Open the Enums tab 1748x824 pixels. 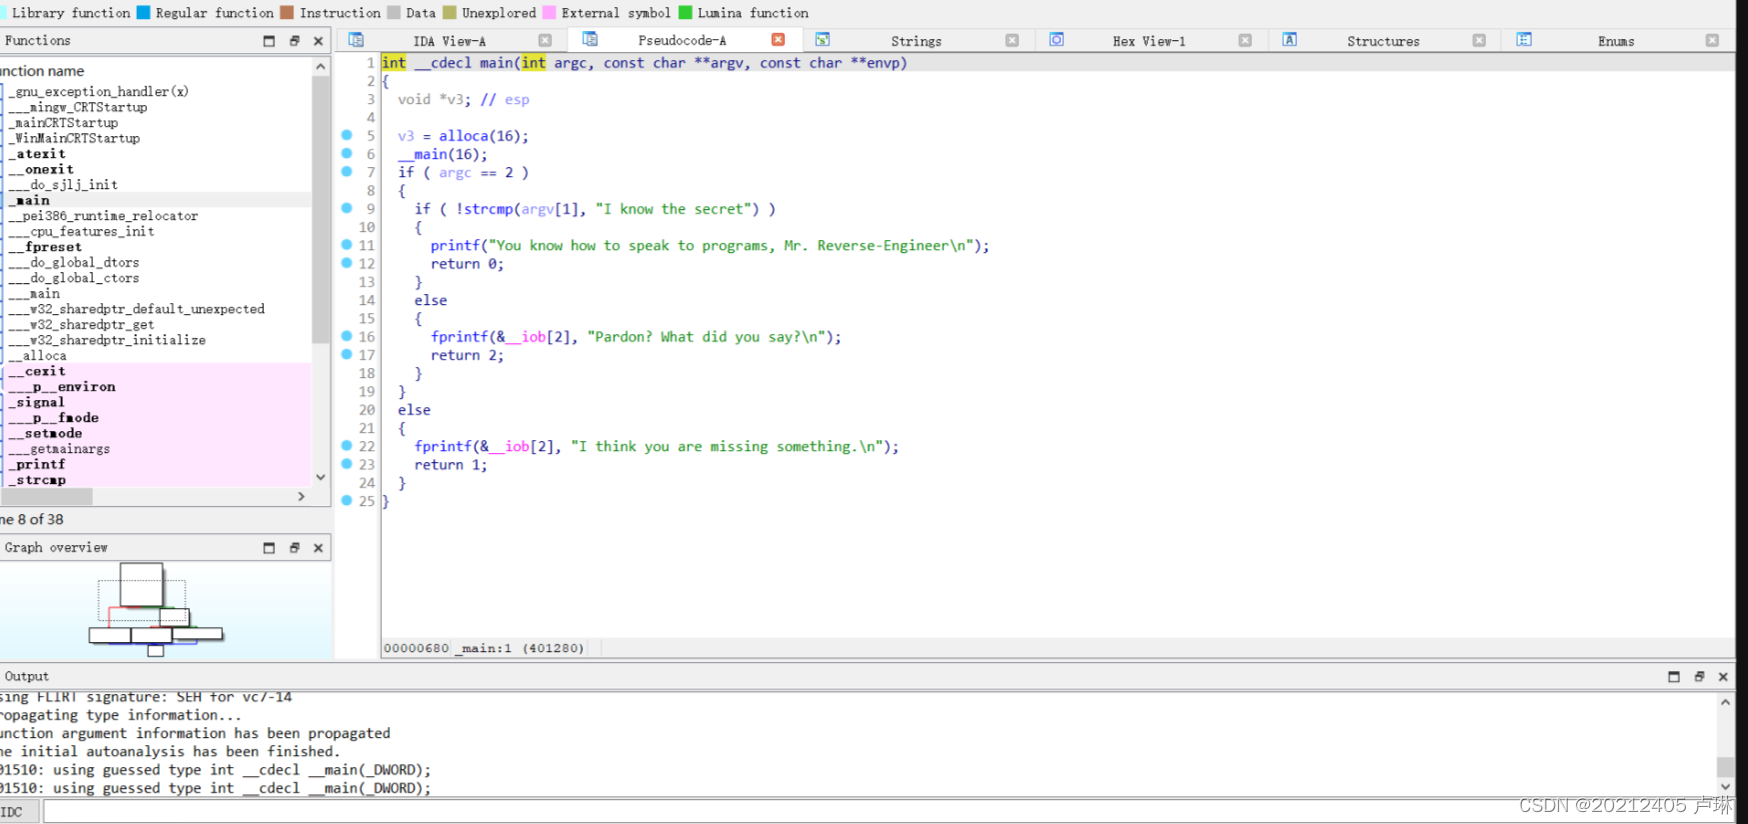[1616, 41]
